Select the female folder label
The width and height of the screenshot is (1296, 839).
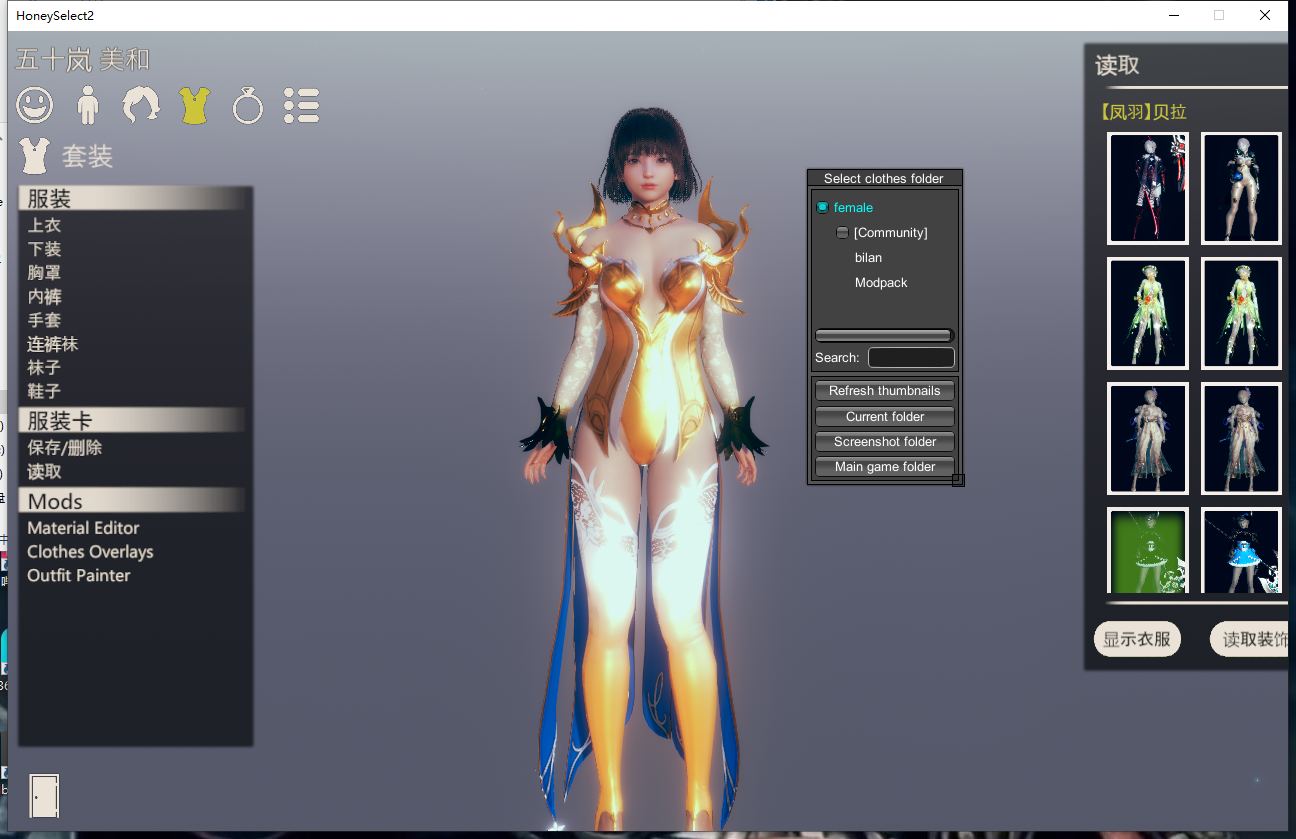point(853,207)
